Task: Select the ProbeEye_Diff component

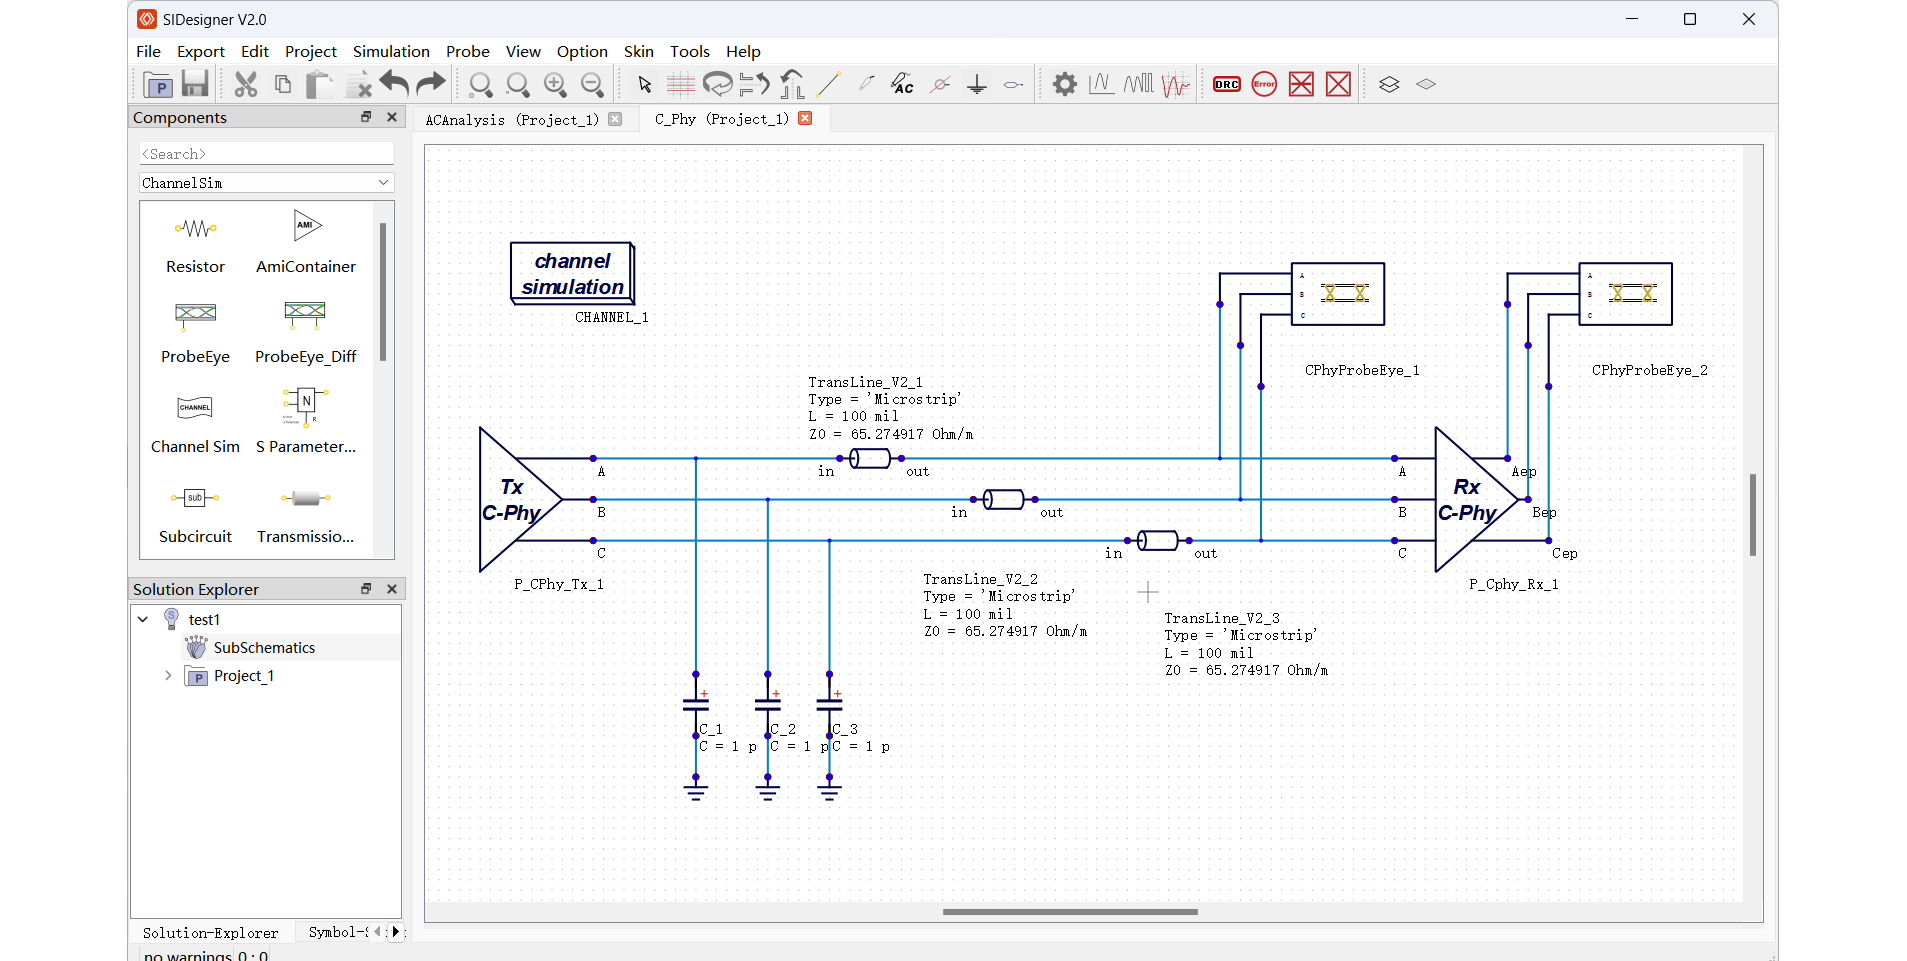Action: (306, 333)
